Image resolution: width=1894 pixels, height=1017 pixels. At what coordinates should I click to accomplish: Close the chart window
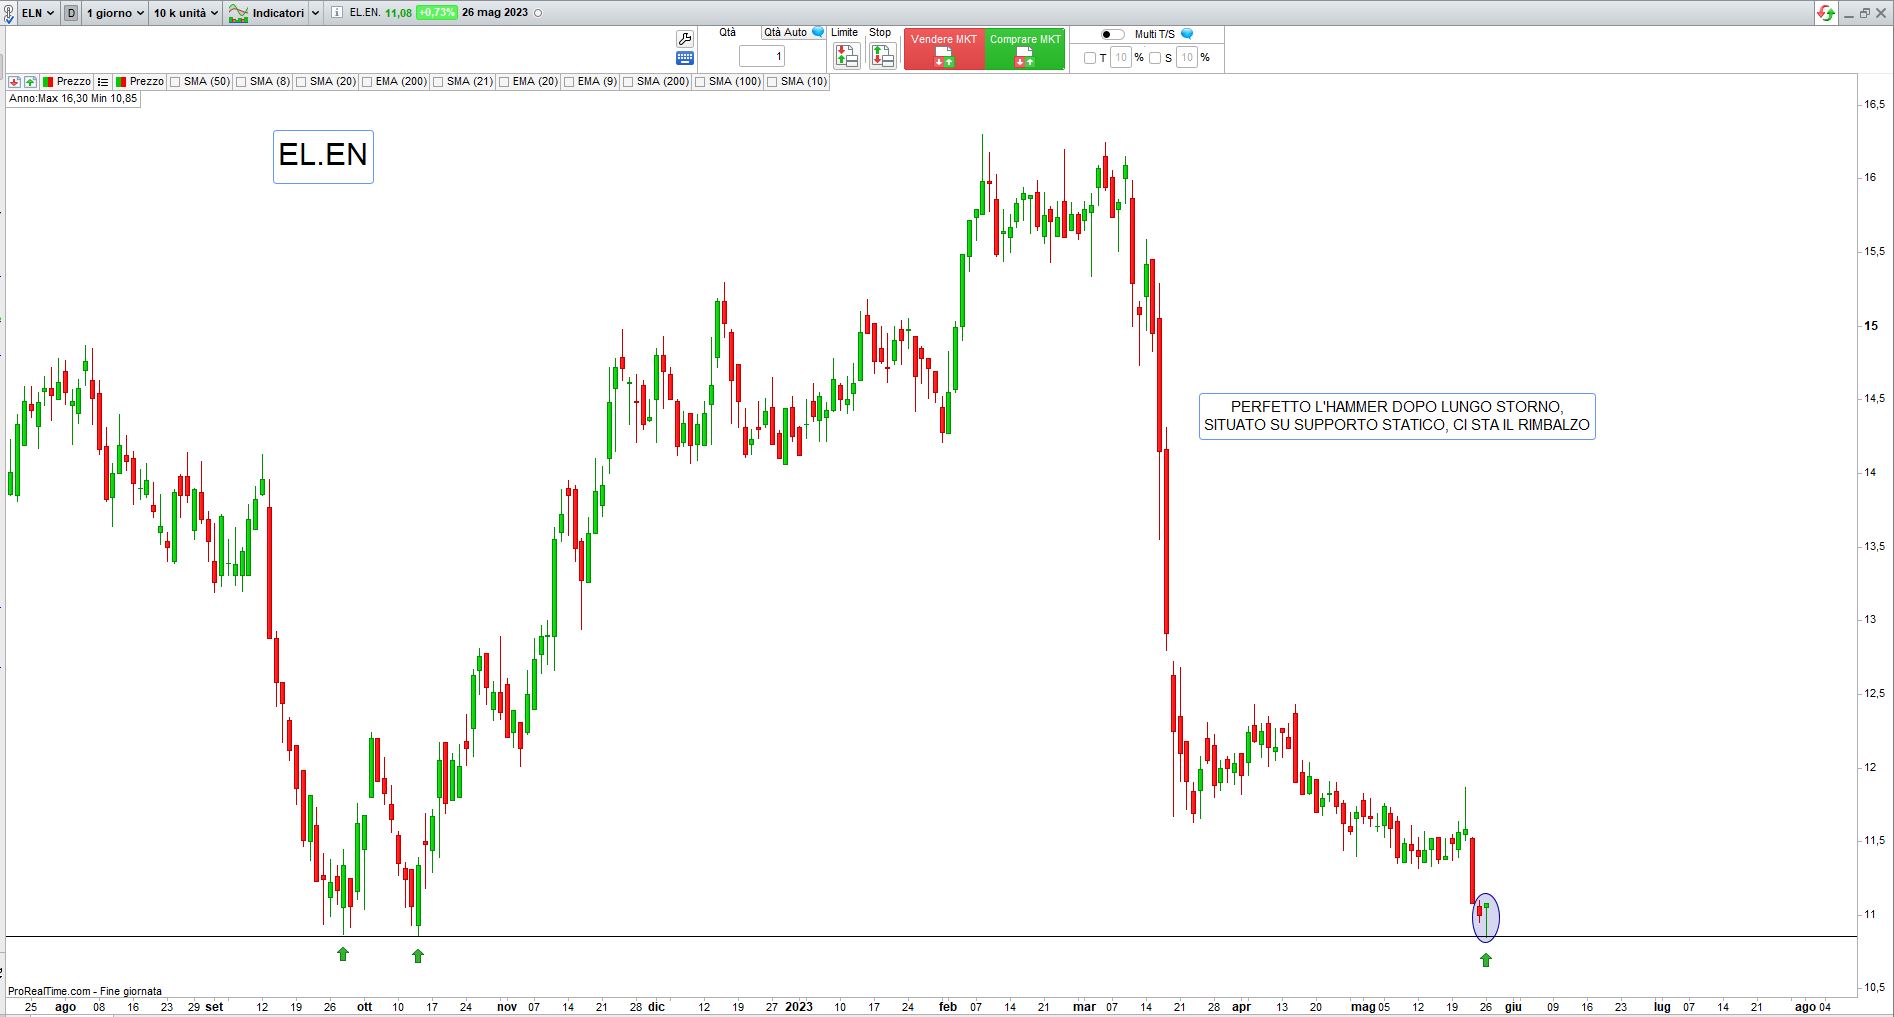pyautogui.click(x=1882, y=13)
